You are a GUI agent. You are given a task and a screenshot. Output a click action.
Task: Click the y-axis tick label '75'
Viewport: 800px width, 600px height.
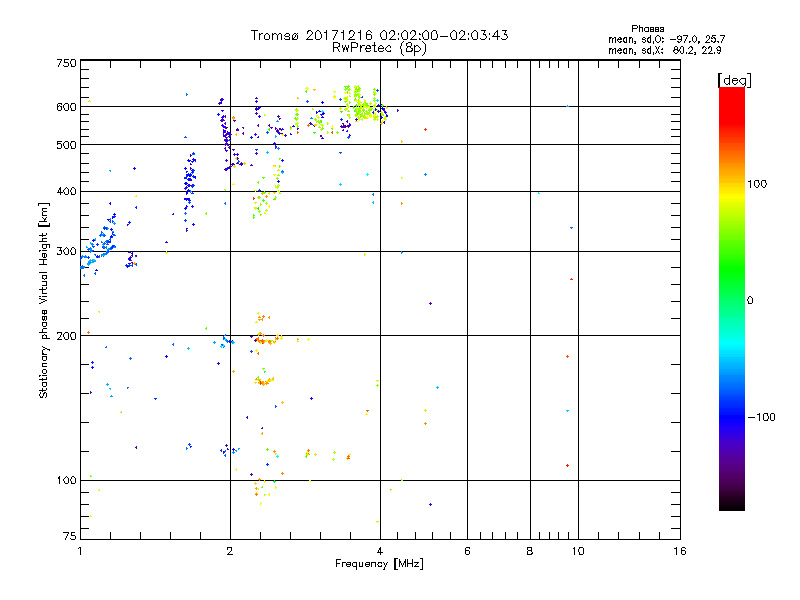70,536
